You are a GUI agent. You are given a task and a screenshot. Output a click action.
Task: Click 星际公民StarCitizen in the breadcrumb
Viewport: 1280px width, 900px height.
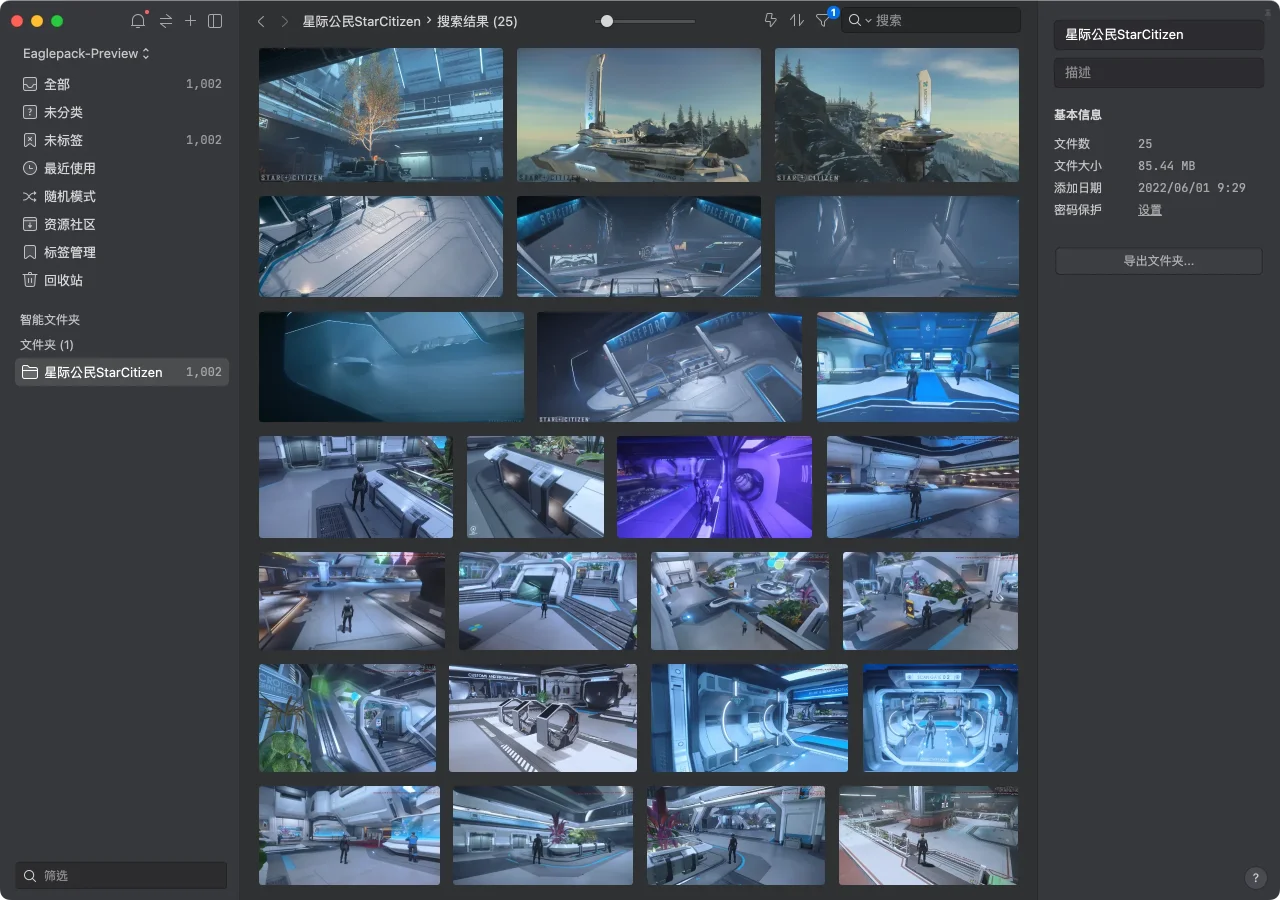coord(362,21)
